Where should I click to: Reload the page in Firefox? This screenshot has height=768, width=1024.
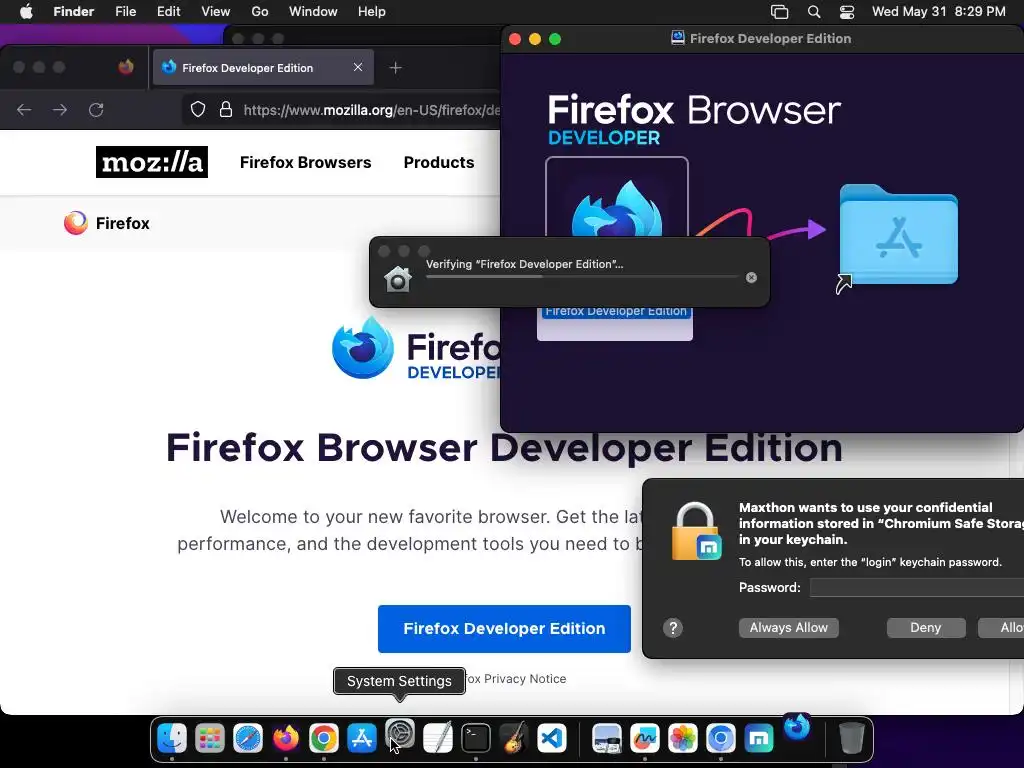96,110
